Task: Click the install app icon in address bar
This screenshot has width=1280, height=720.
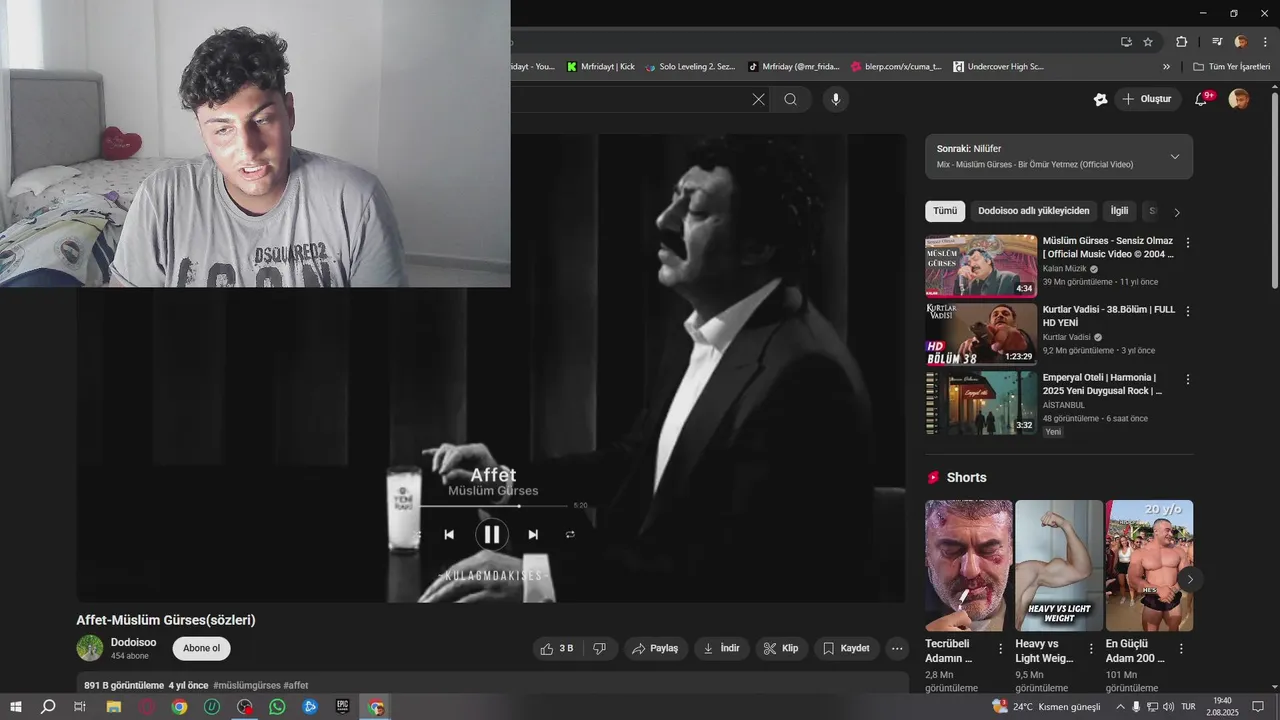Action: (1126, 42)
